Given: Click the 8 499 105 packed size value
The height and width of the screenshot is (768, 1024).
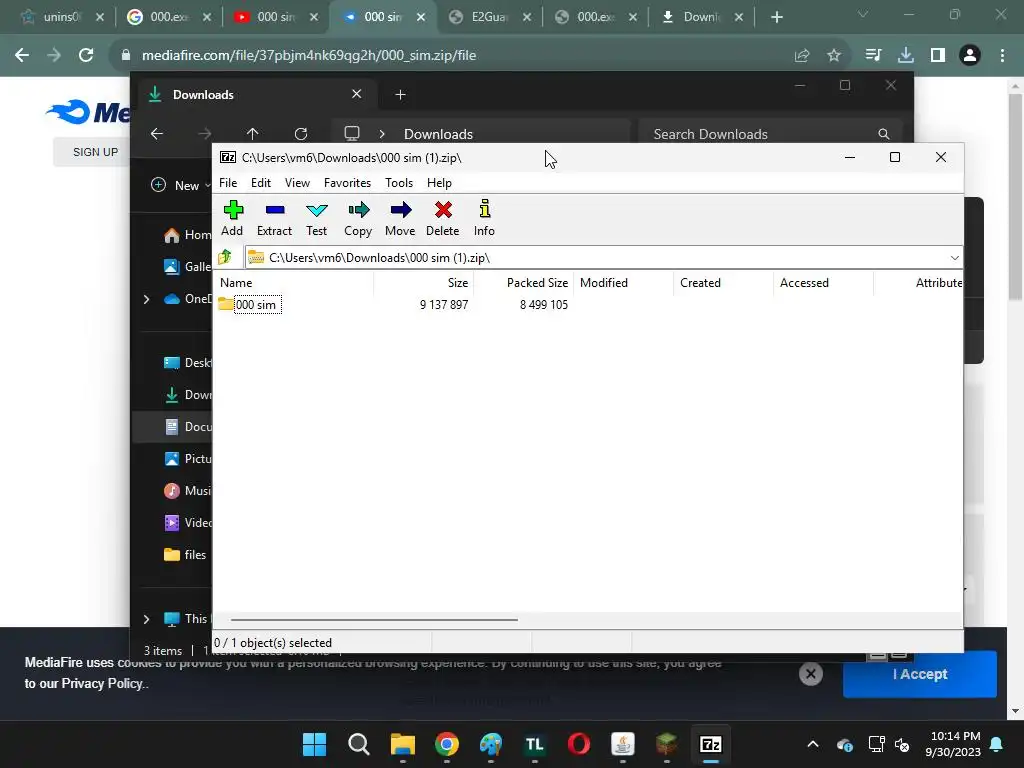Looking at the screenshot, I should pyautogui.click(x=544, y=305).
